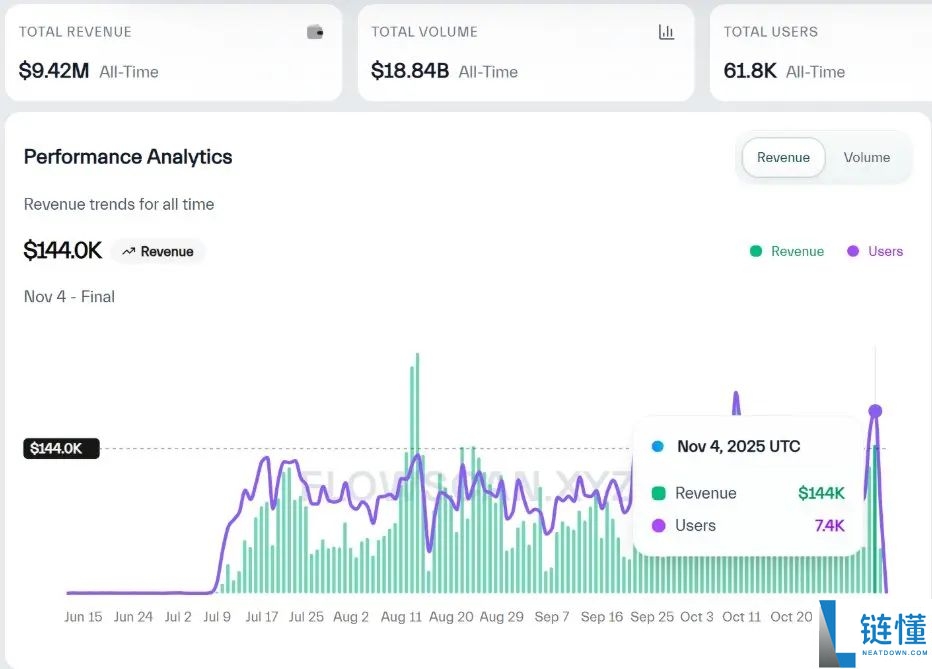Click the Jul 9 x-axis date label
The width and height of the screenshot is (932, 669).
pos(215,617)
